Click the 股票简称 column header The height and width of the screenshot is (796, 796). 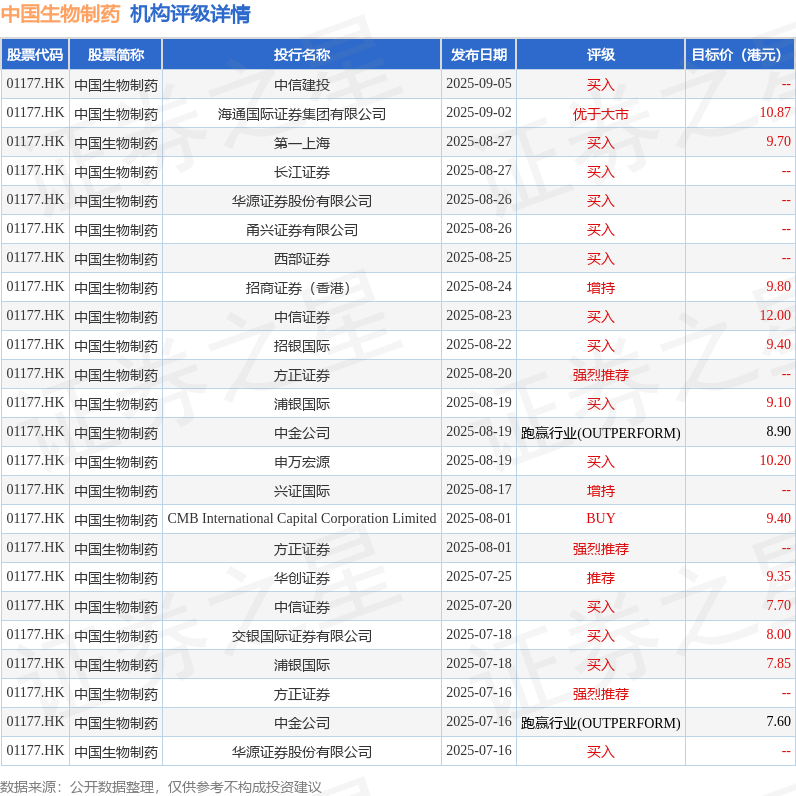tap(116, 54)
